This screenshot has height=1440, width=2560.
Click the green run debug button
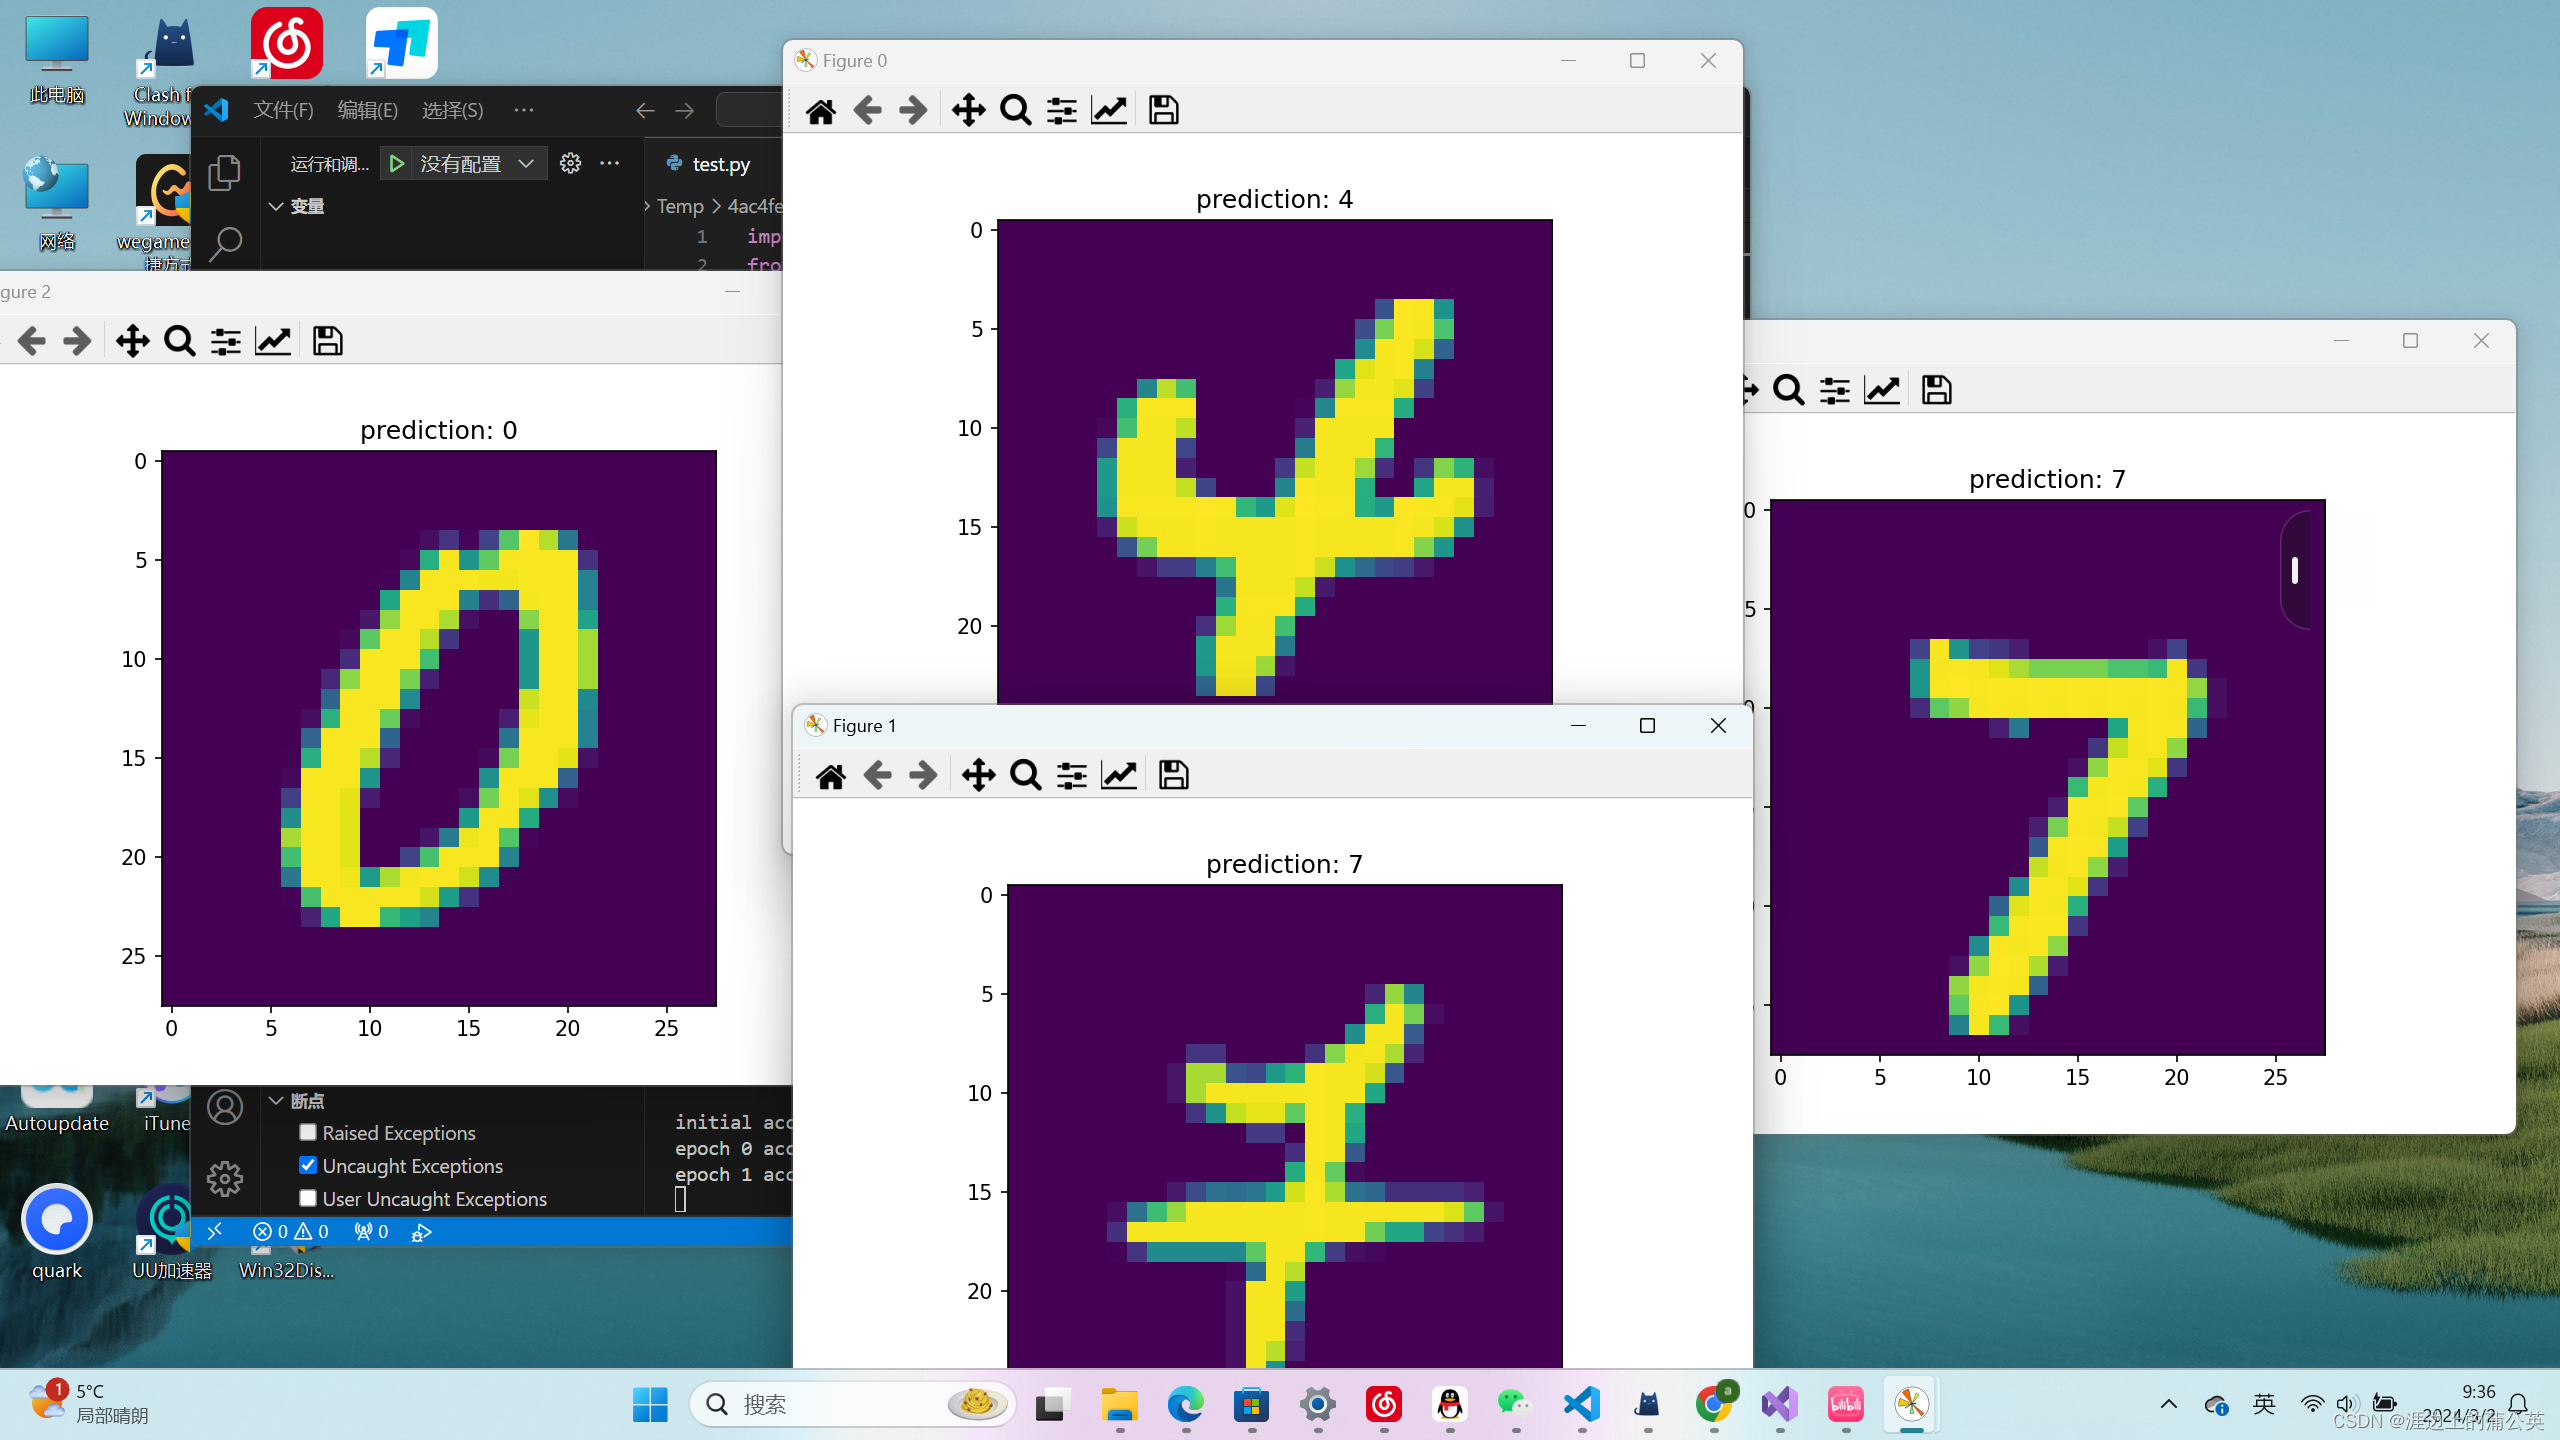(396, 163)
